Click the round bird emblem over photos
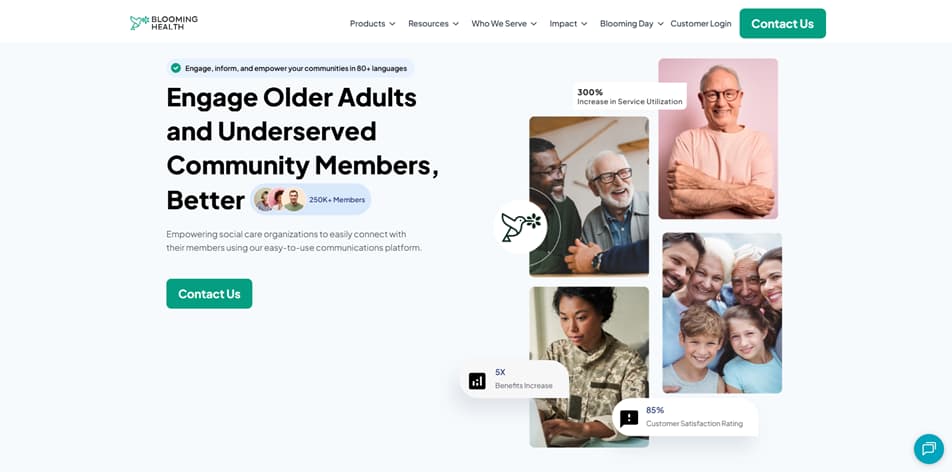The height and width of the screenshot is (472, 952). (x=520, y=227)
